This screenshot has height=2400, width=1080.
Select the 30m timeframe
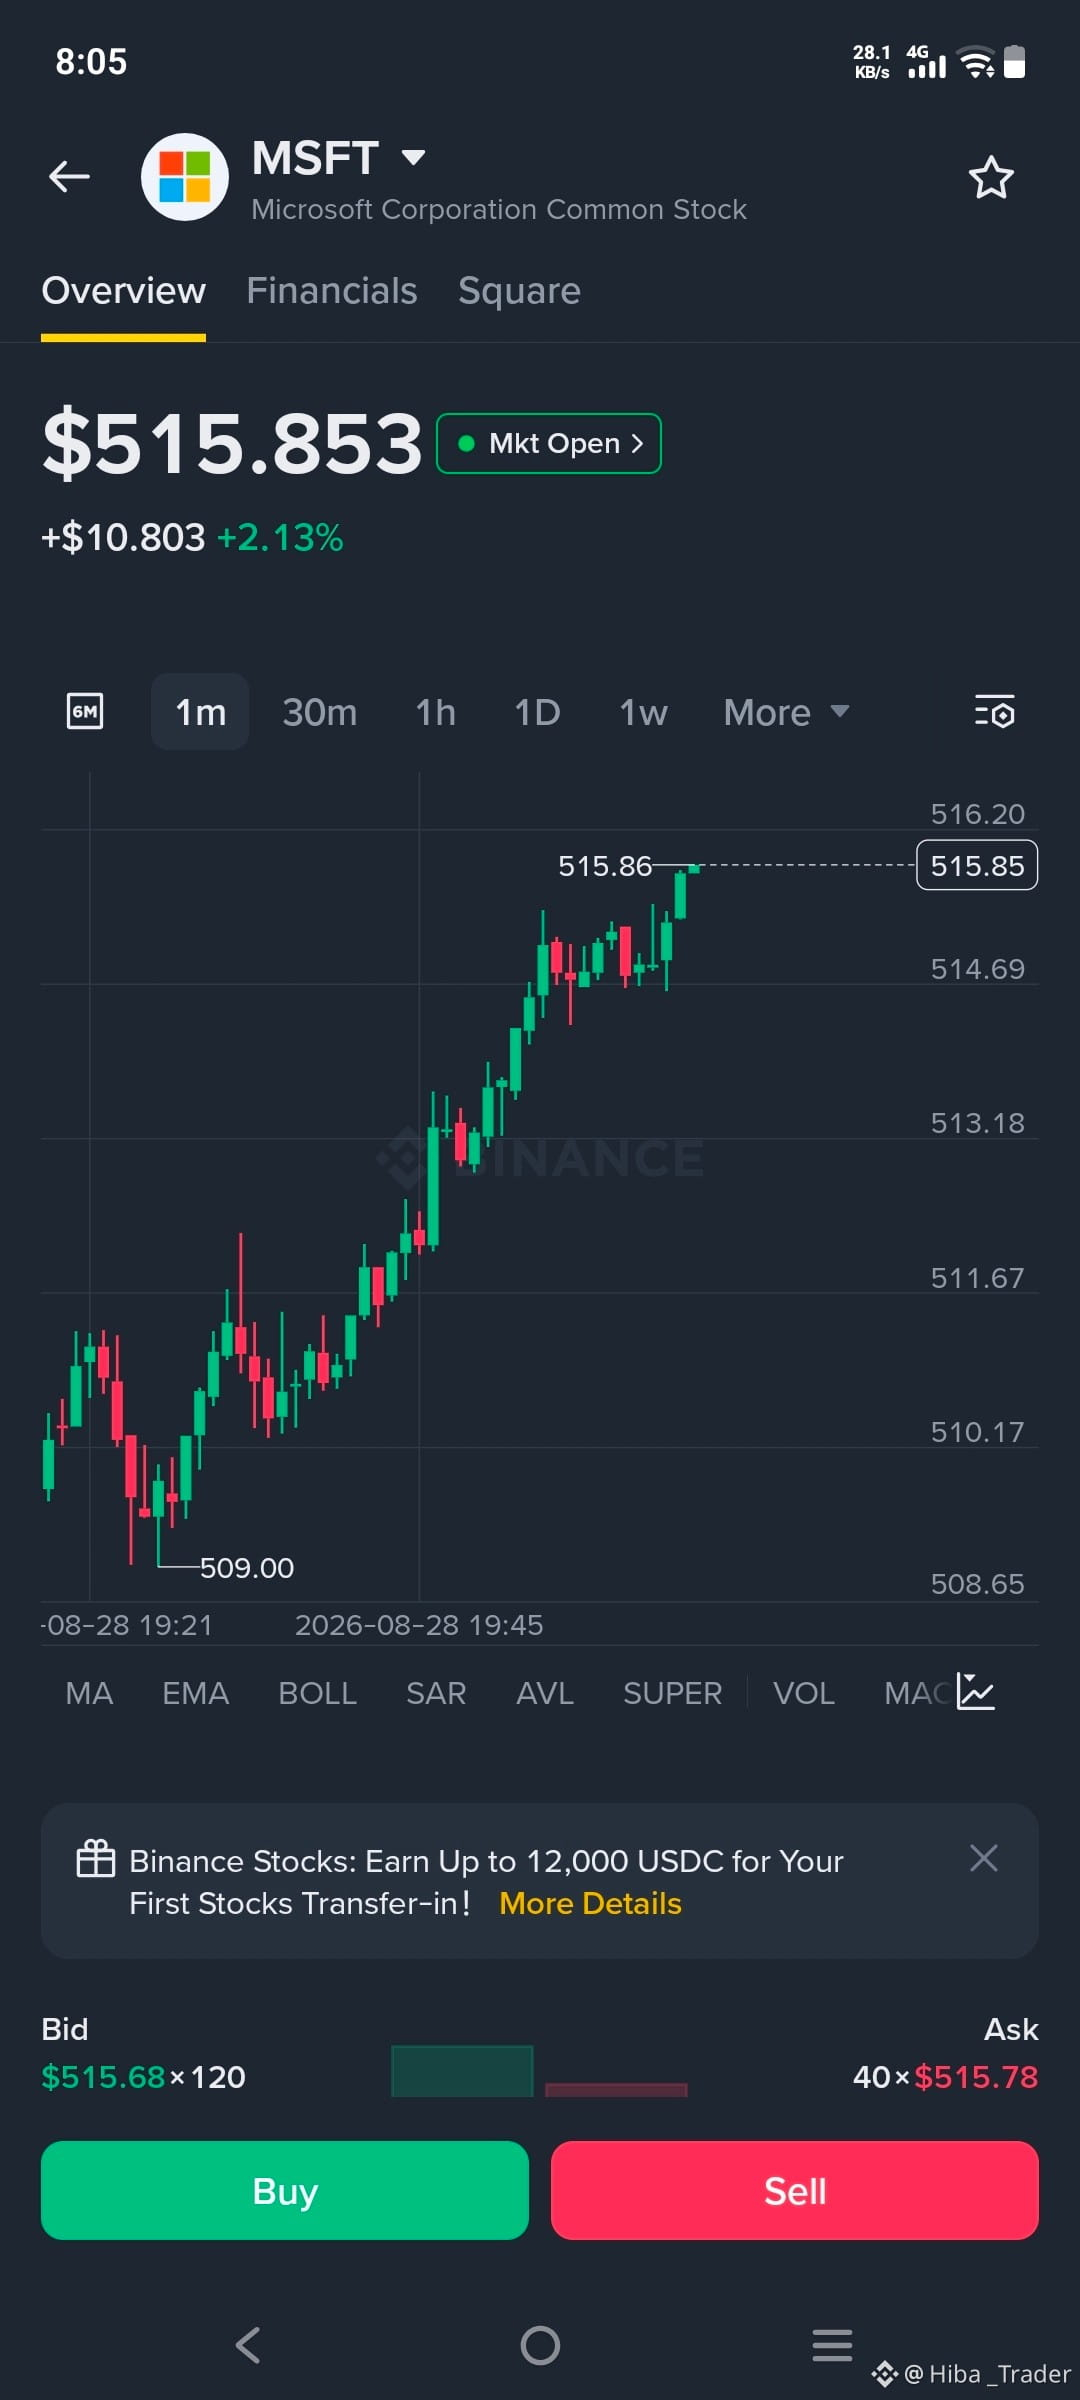tap(320, 712)
